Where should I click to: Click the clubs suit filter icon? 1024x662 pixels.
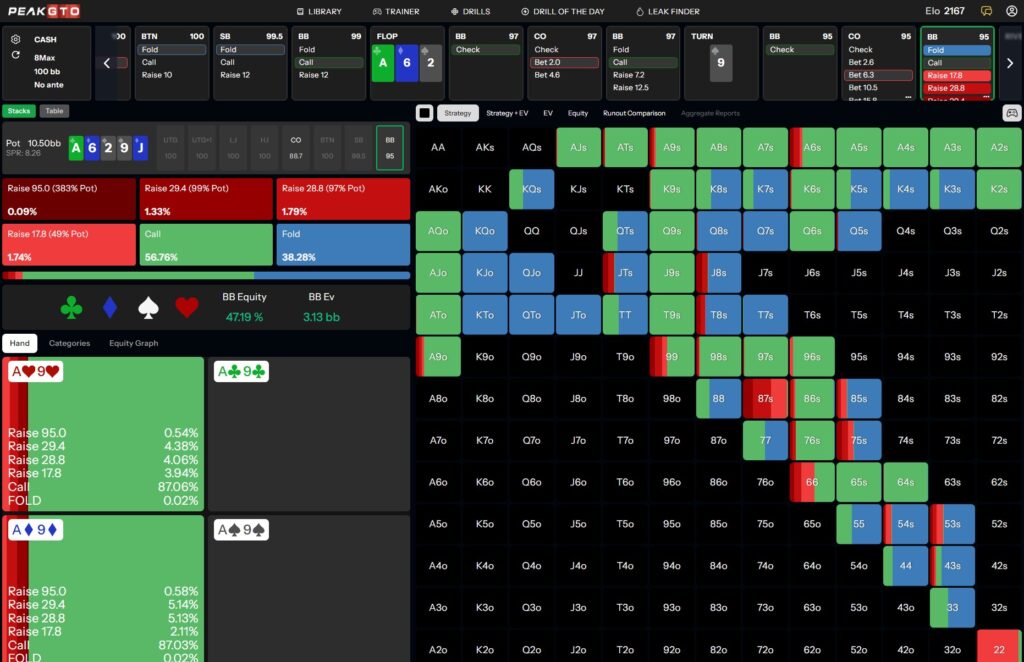coord(71,308)
